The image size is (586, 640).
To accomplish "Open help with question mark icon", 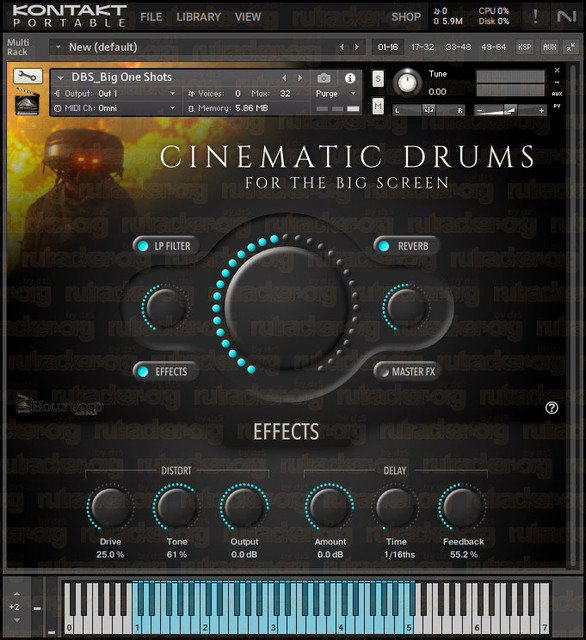I will (x=552, y=408).
